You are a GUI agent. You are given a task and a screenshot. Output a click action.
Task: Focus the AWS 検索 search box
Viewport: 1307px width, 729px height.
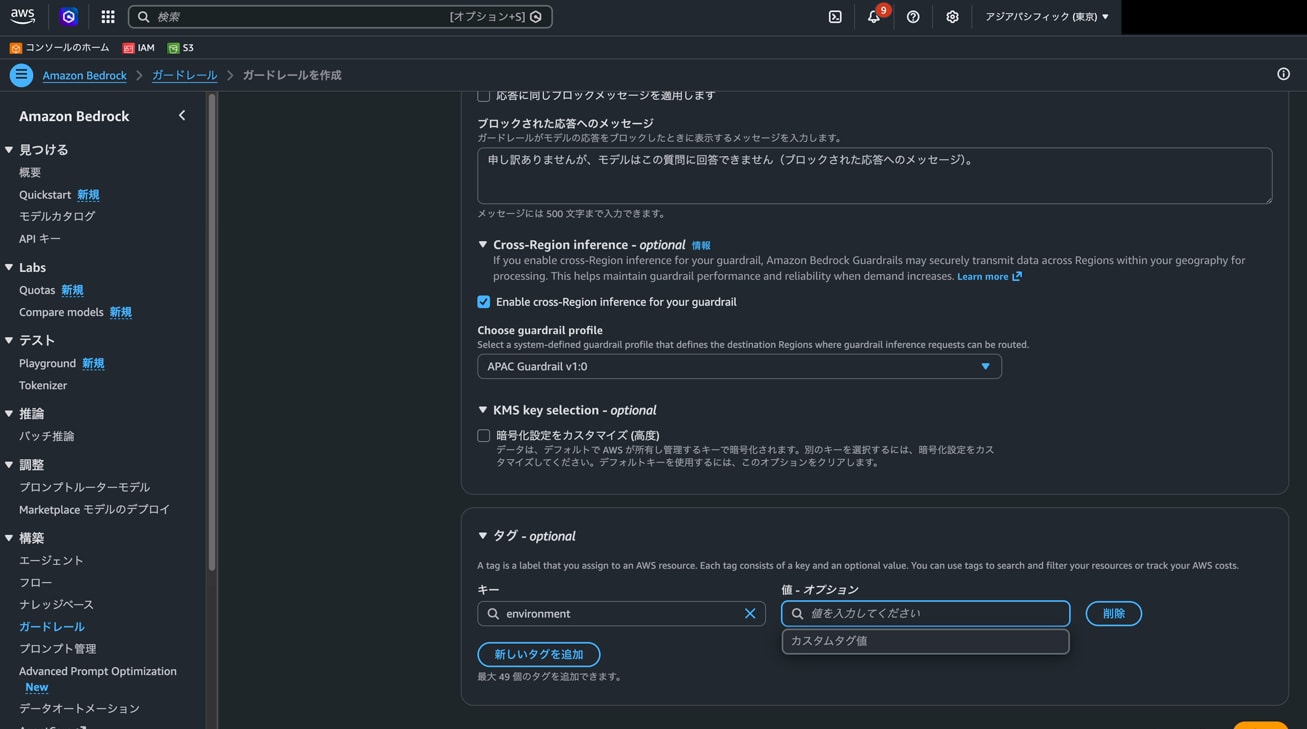340,17
